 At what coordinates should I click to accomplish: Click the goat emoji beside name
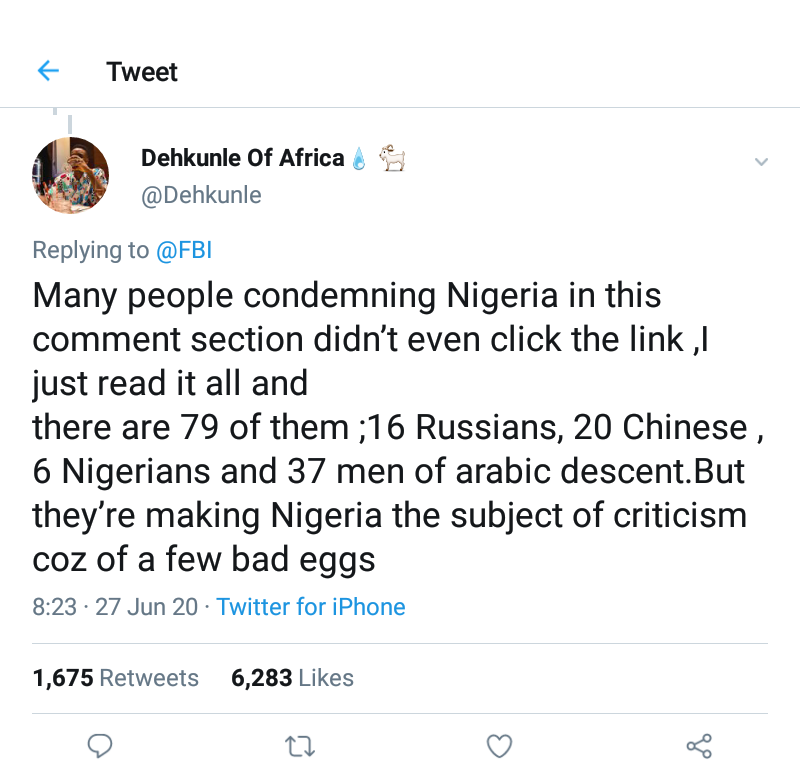391,158
